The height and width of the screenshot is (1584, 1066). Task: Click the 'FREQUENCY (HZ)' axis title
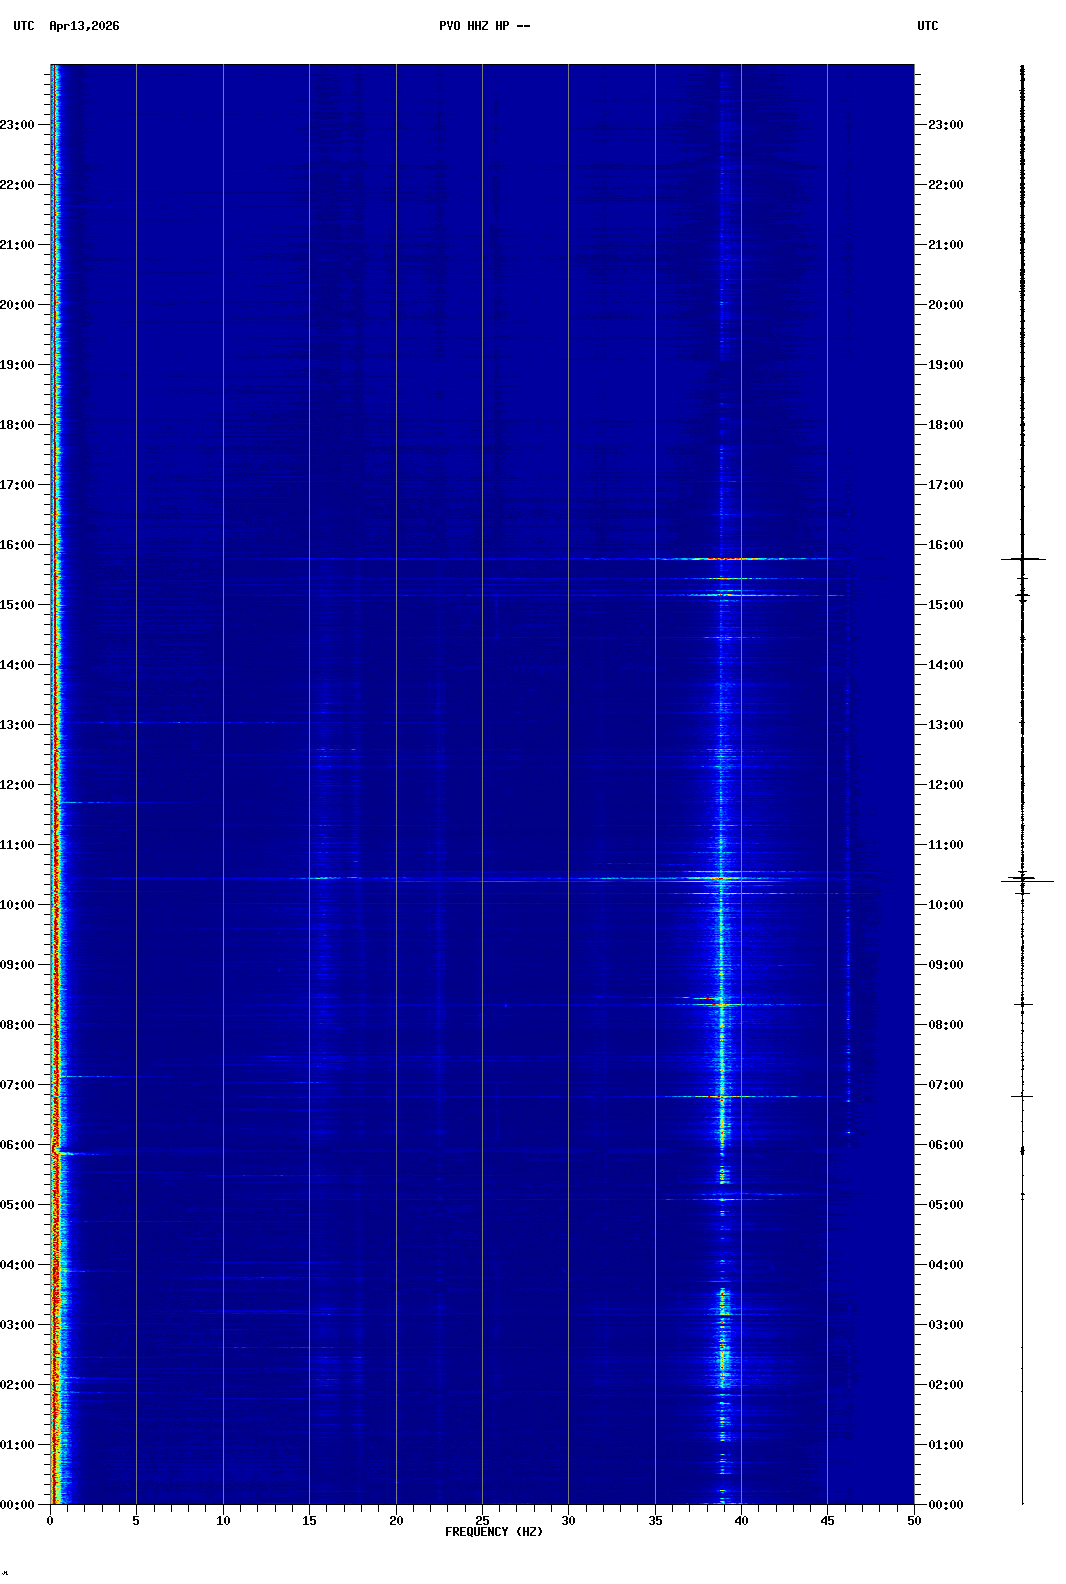coord(494,1532)
